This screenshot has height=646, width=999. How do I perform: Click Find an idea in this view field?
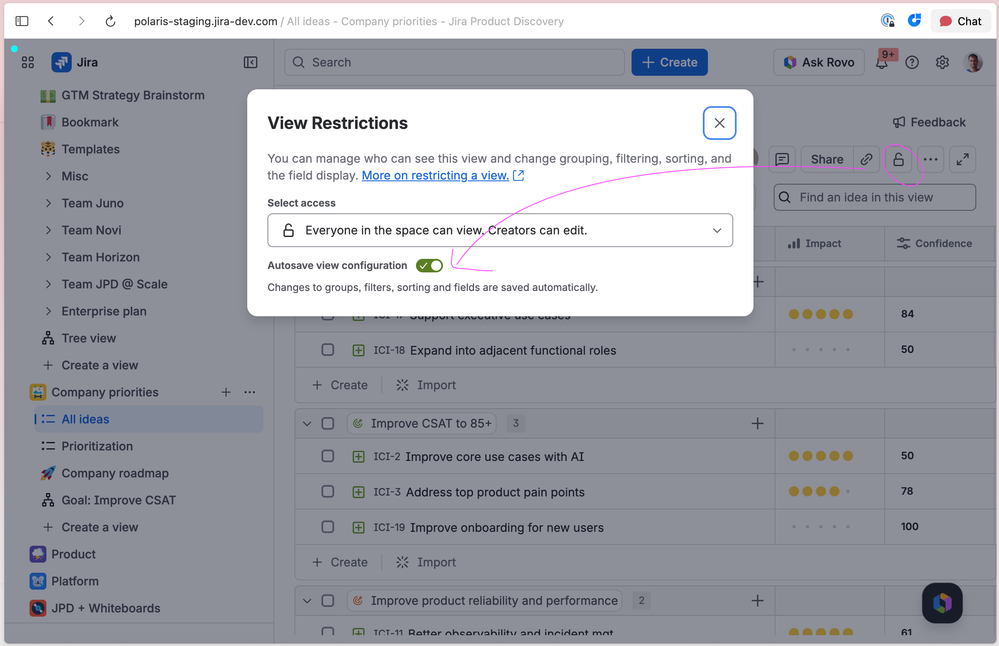pyautogui.click(x=875, y=197)
